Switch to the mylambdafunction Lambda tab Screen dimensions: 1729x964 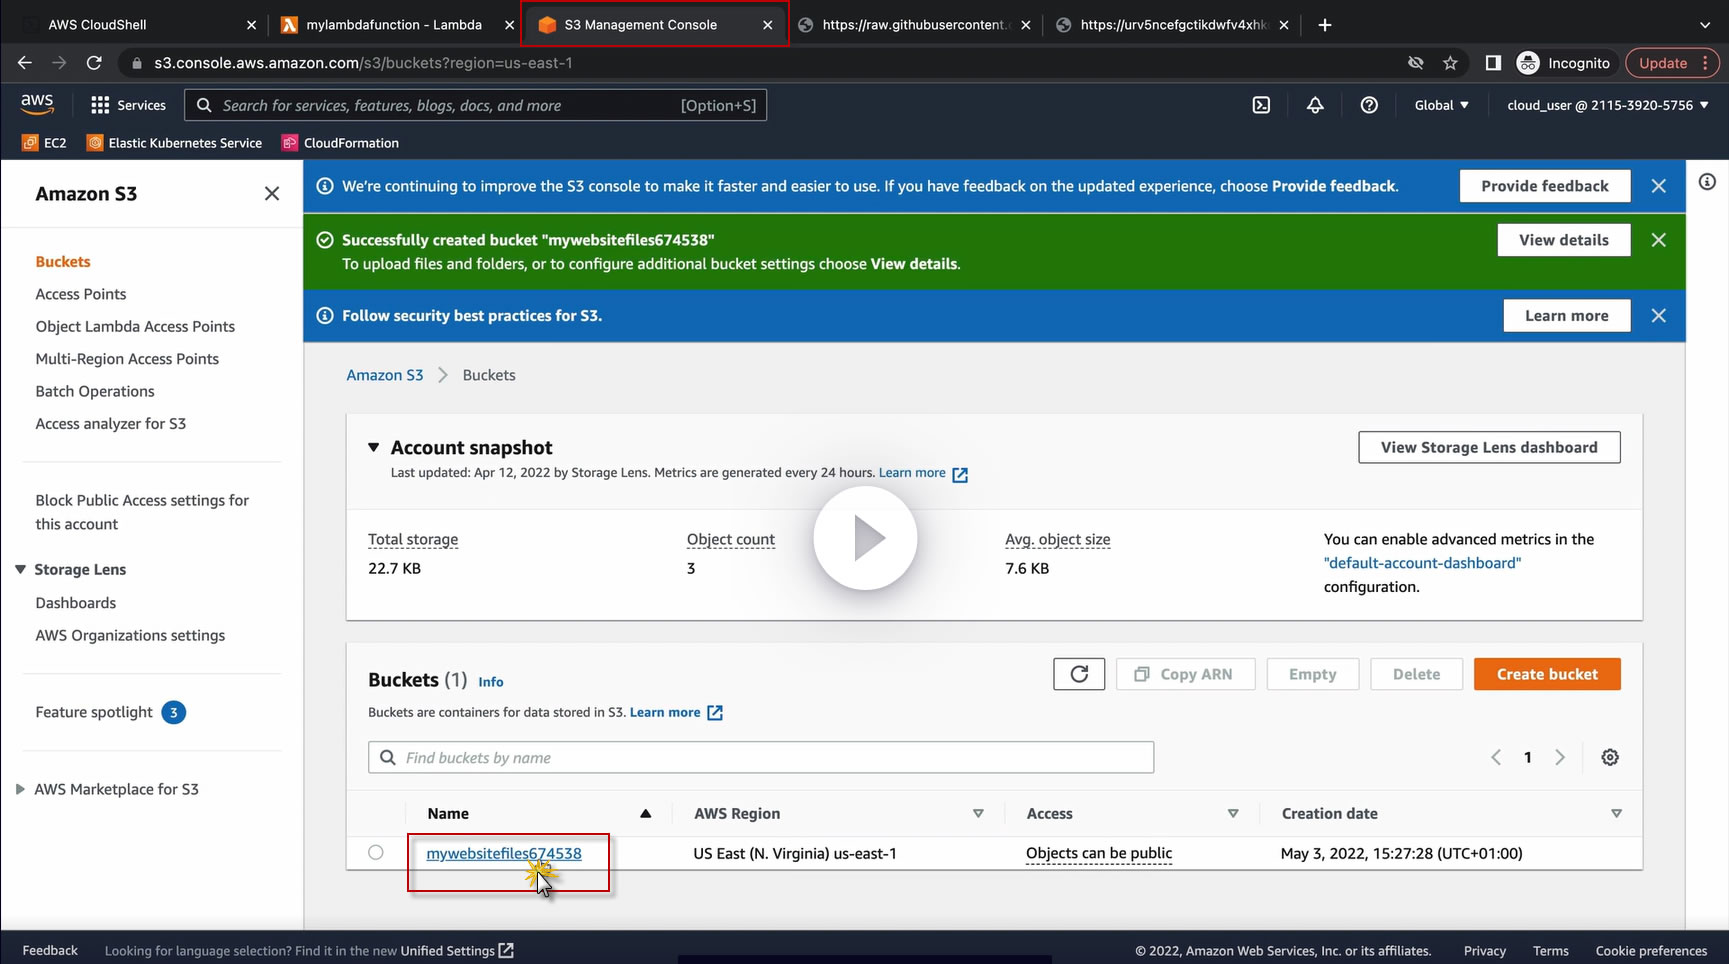(394, 25)
